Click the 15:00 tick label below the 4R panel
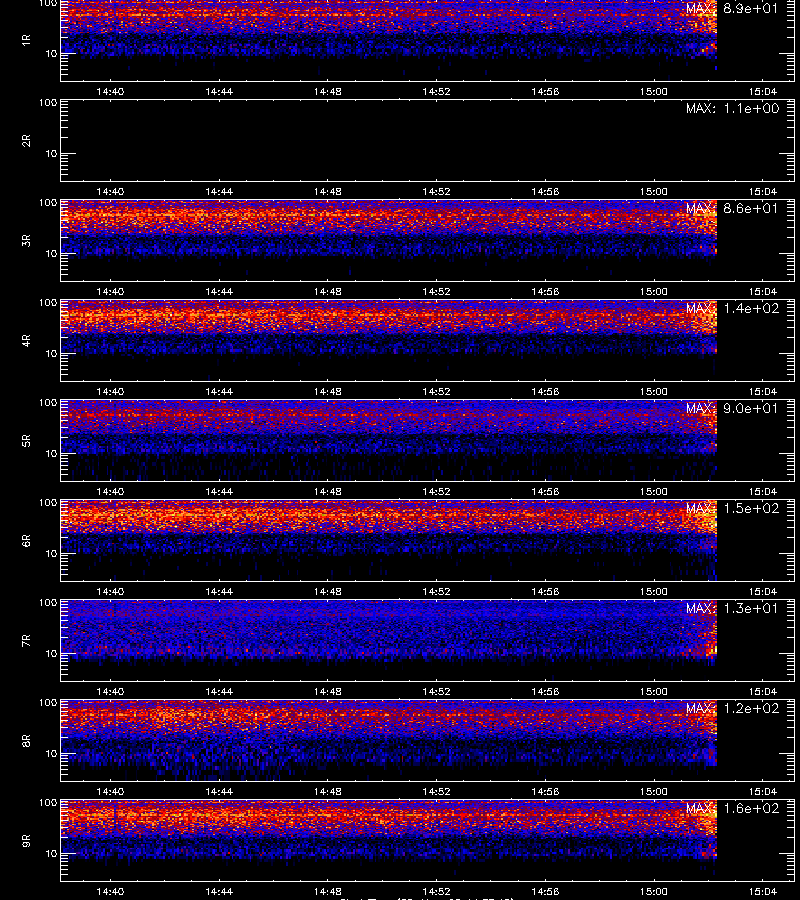Image resolution: width=800 pixels, height=900 pixels. click(654, 391)
